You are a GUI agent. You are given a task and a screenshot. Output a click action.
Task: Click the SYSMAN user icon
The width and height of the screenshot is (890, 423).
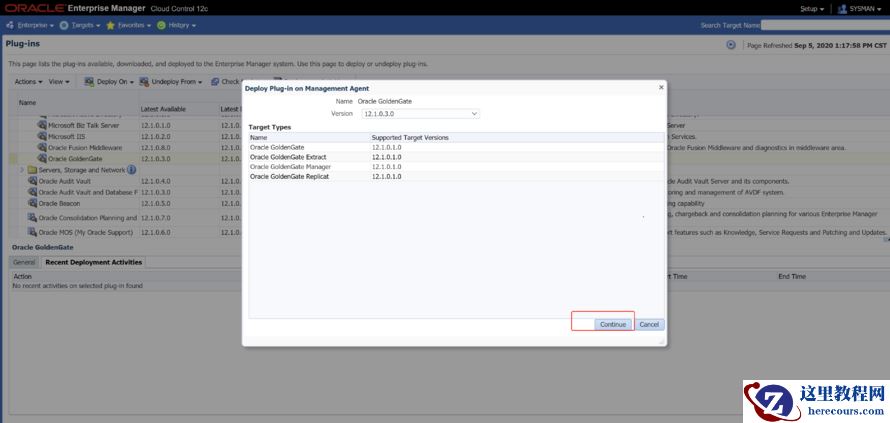click(x=842, y=9)
